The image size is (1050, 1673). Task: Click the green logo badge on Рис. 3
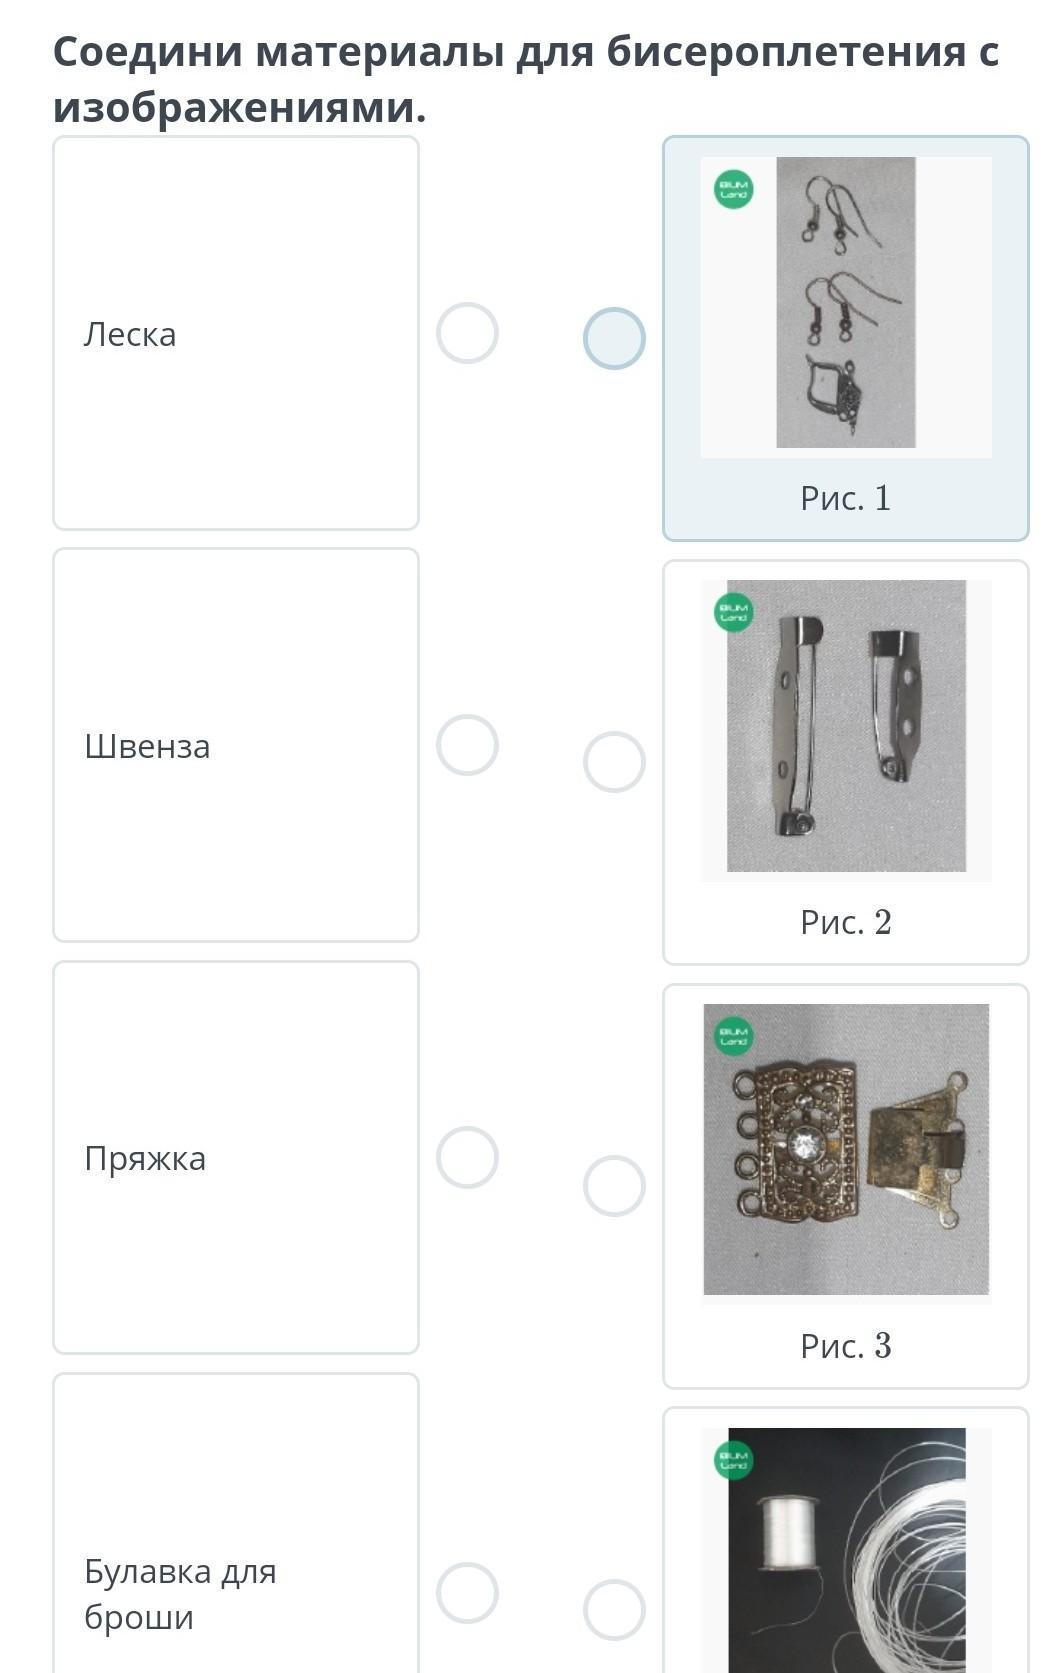coord(734,1036)
